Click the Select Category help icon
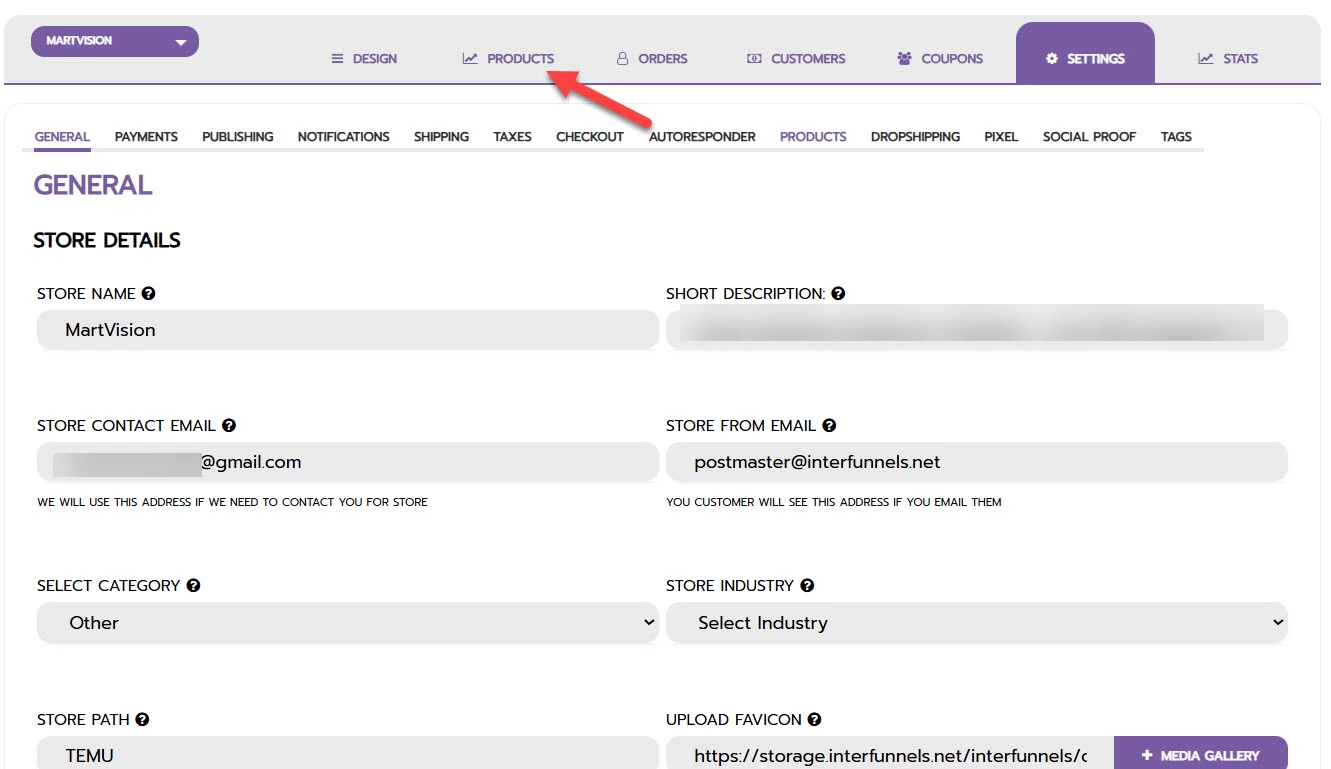1331x769 pixels. click(193, 586)
